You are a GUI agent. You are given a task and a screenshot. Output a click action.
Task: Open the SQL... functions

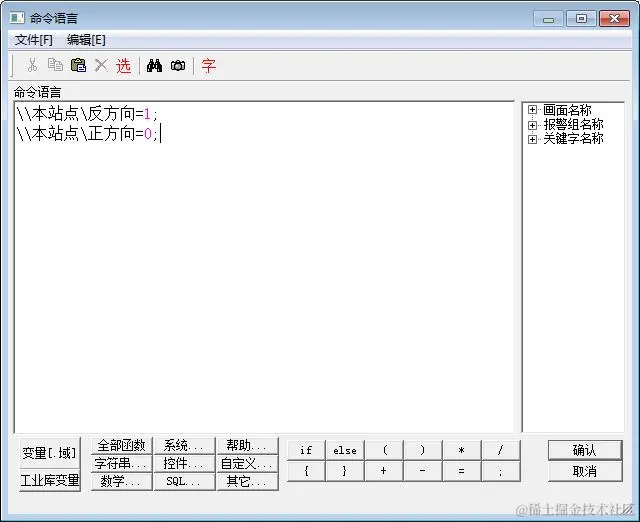coord(184,481)
